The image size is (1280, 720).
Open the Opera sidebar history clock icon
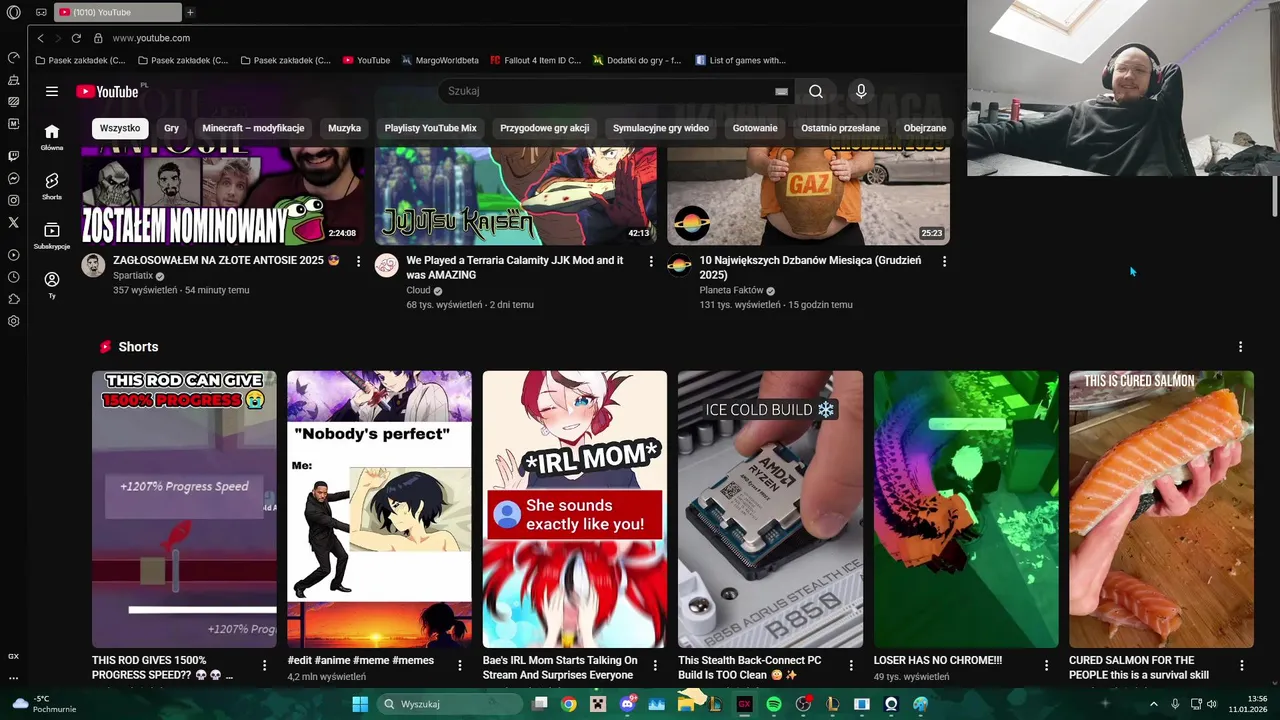pyautogui.click(x=14, y=277)
